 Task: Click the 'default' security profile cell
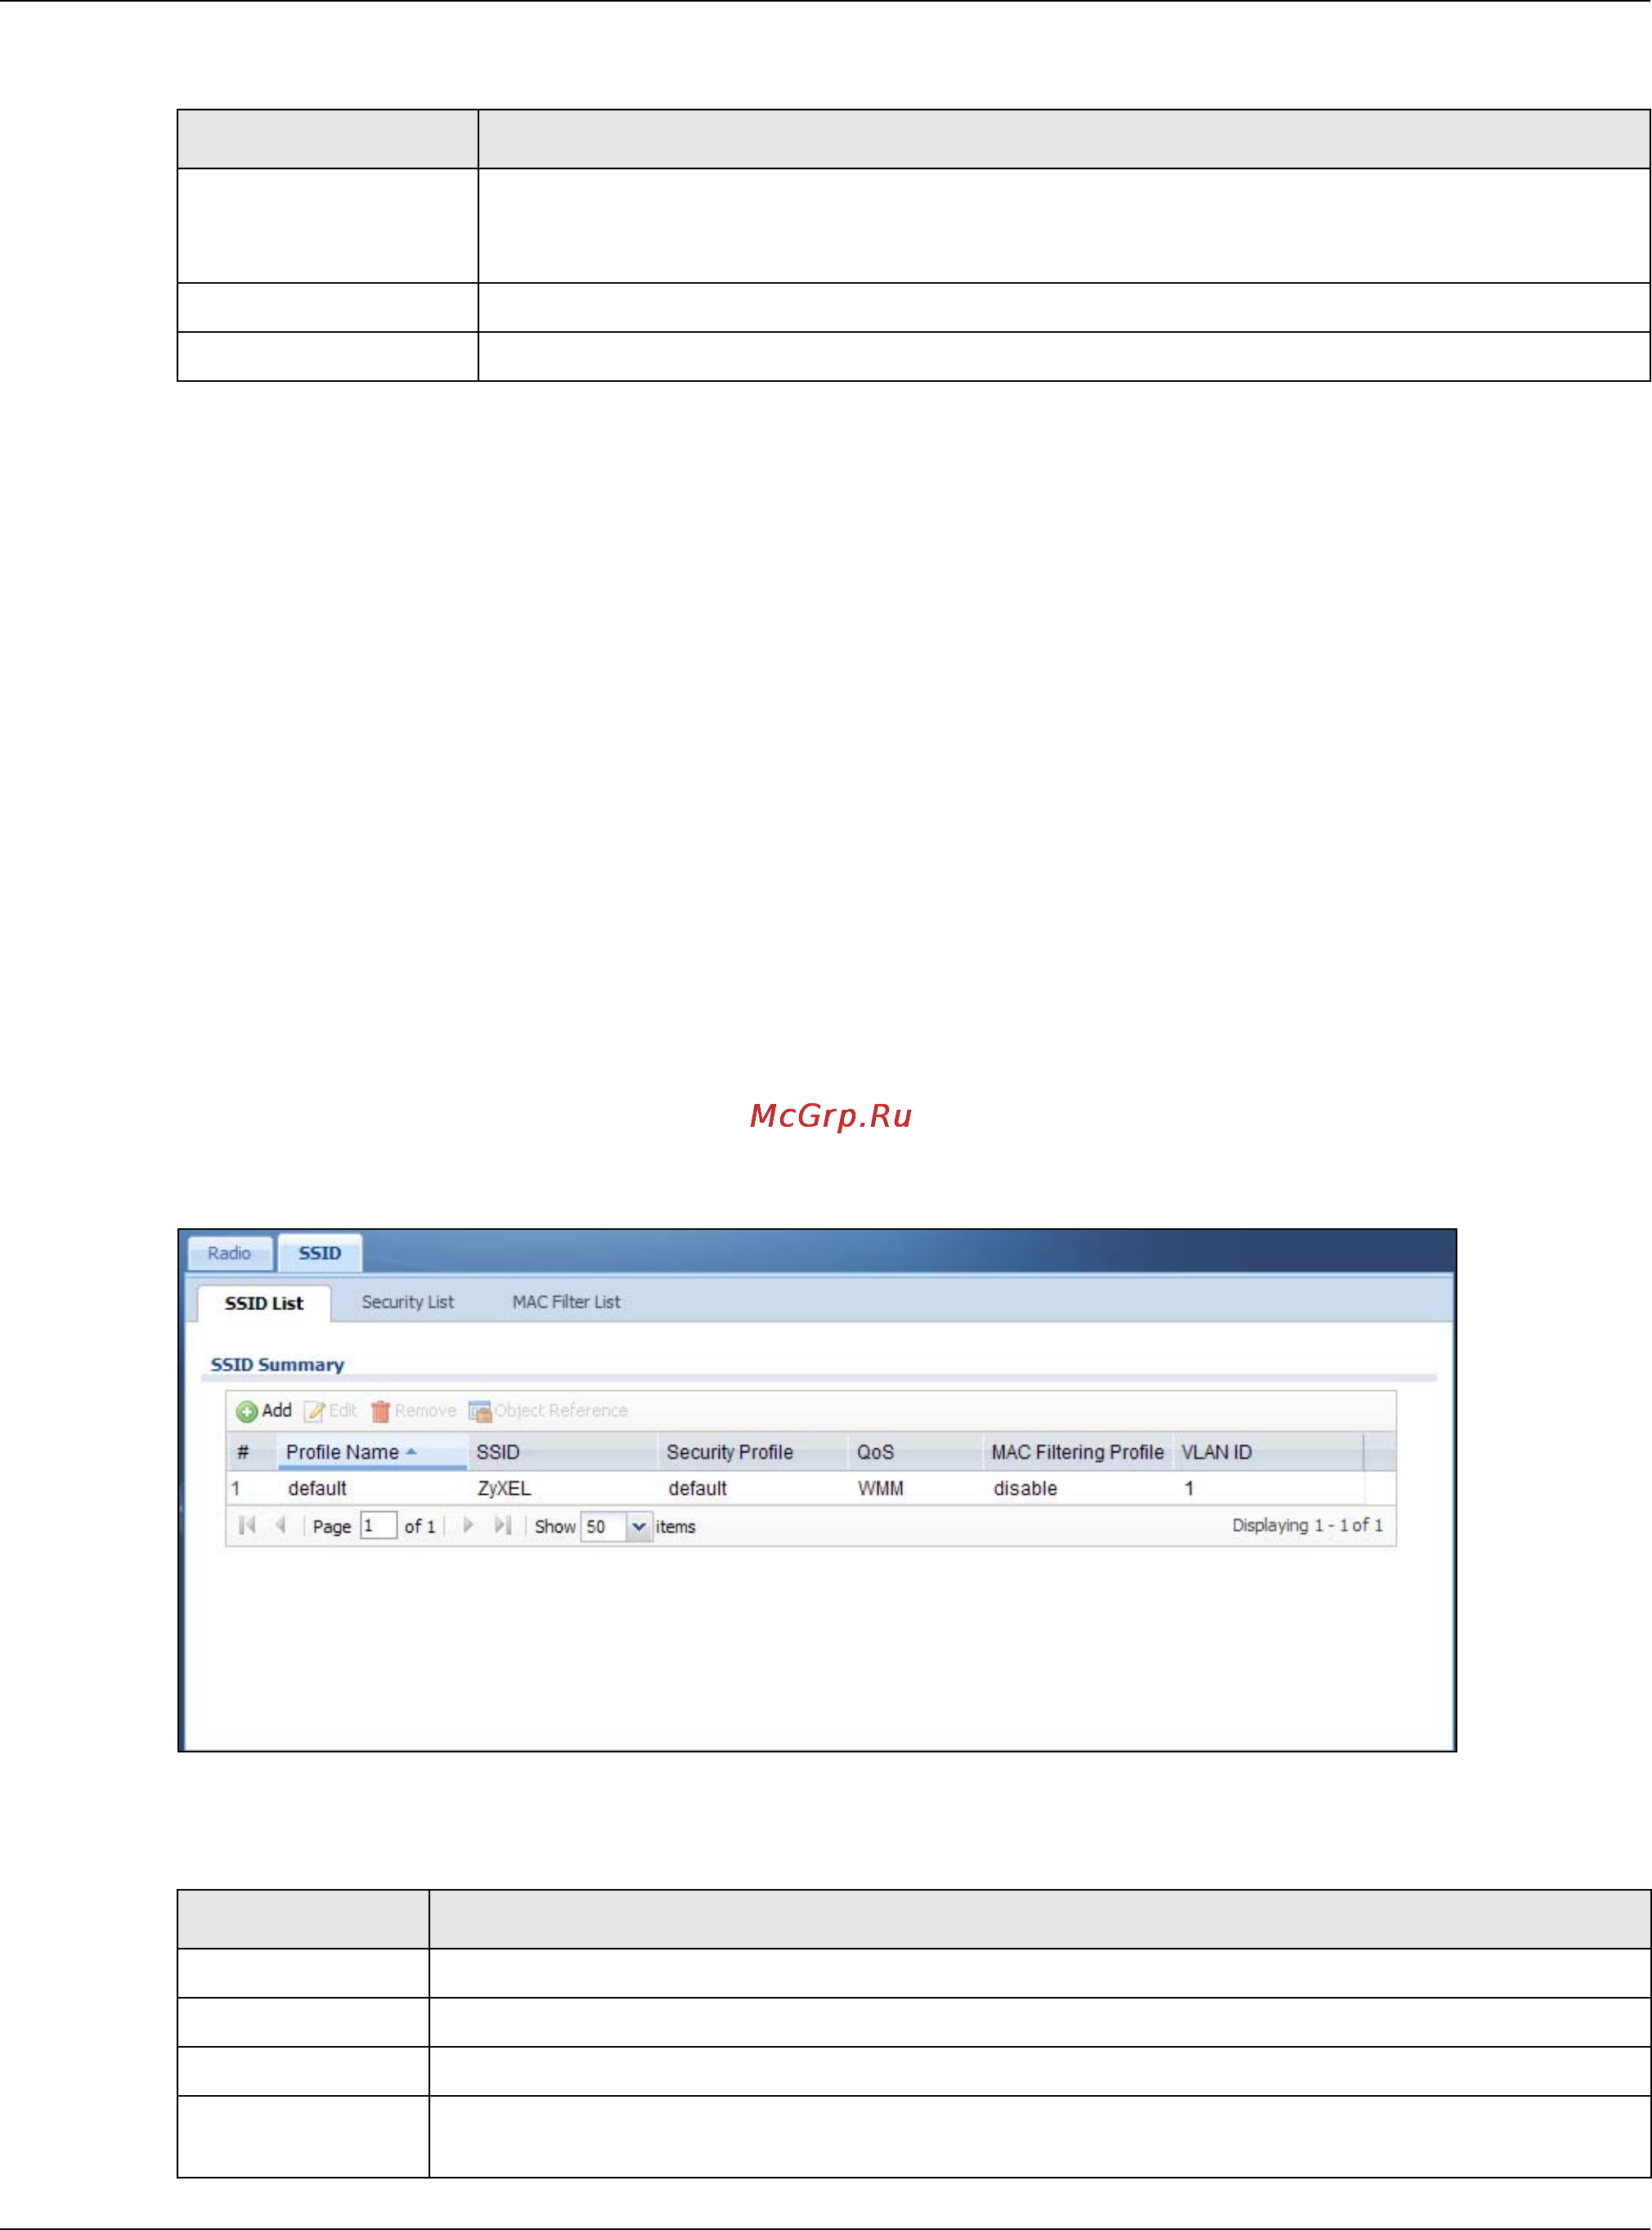coord(697,1488)
